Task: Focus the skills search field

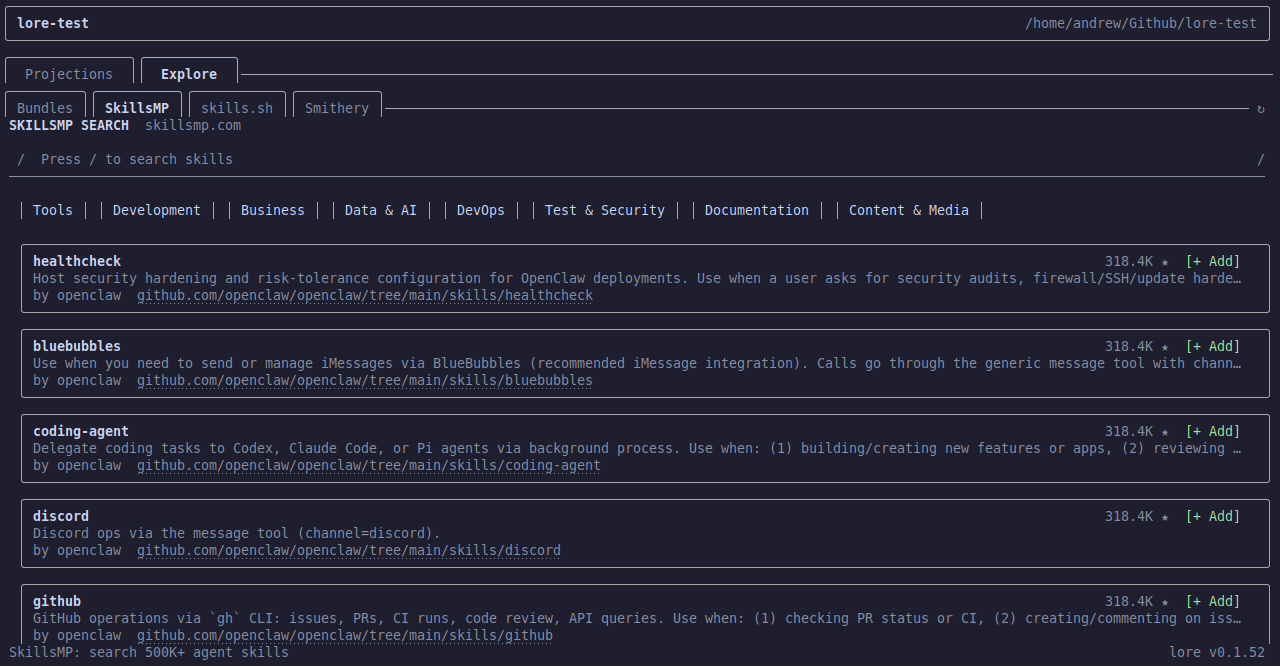Action: pos(640,159)
